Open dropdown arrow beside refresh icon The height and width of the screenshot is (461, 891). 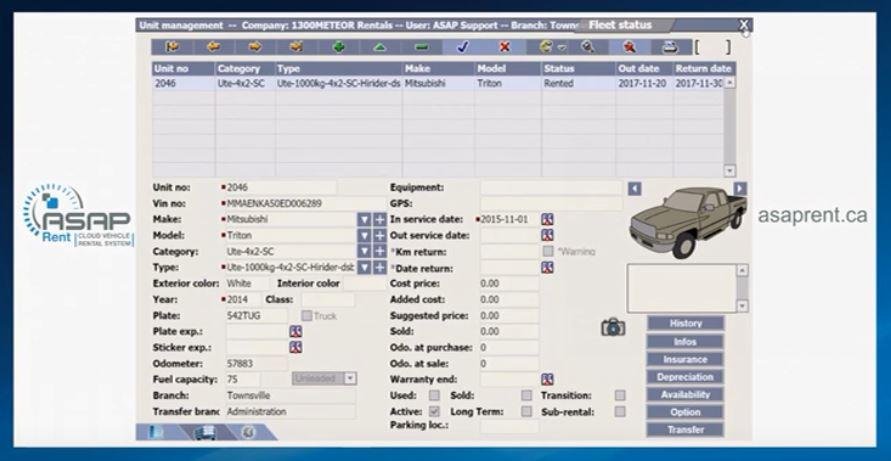coord(561,48)
